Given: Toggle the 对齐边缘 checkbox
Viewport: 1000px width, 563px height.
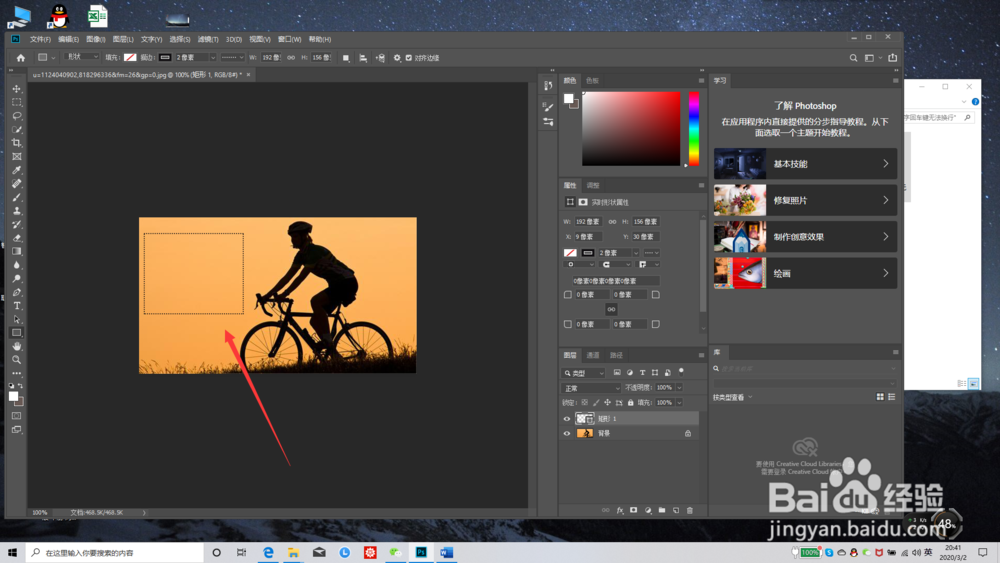Looking at the screenshot, I should pos(409,57).
